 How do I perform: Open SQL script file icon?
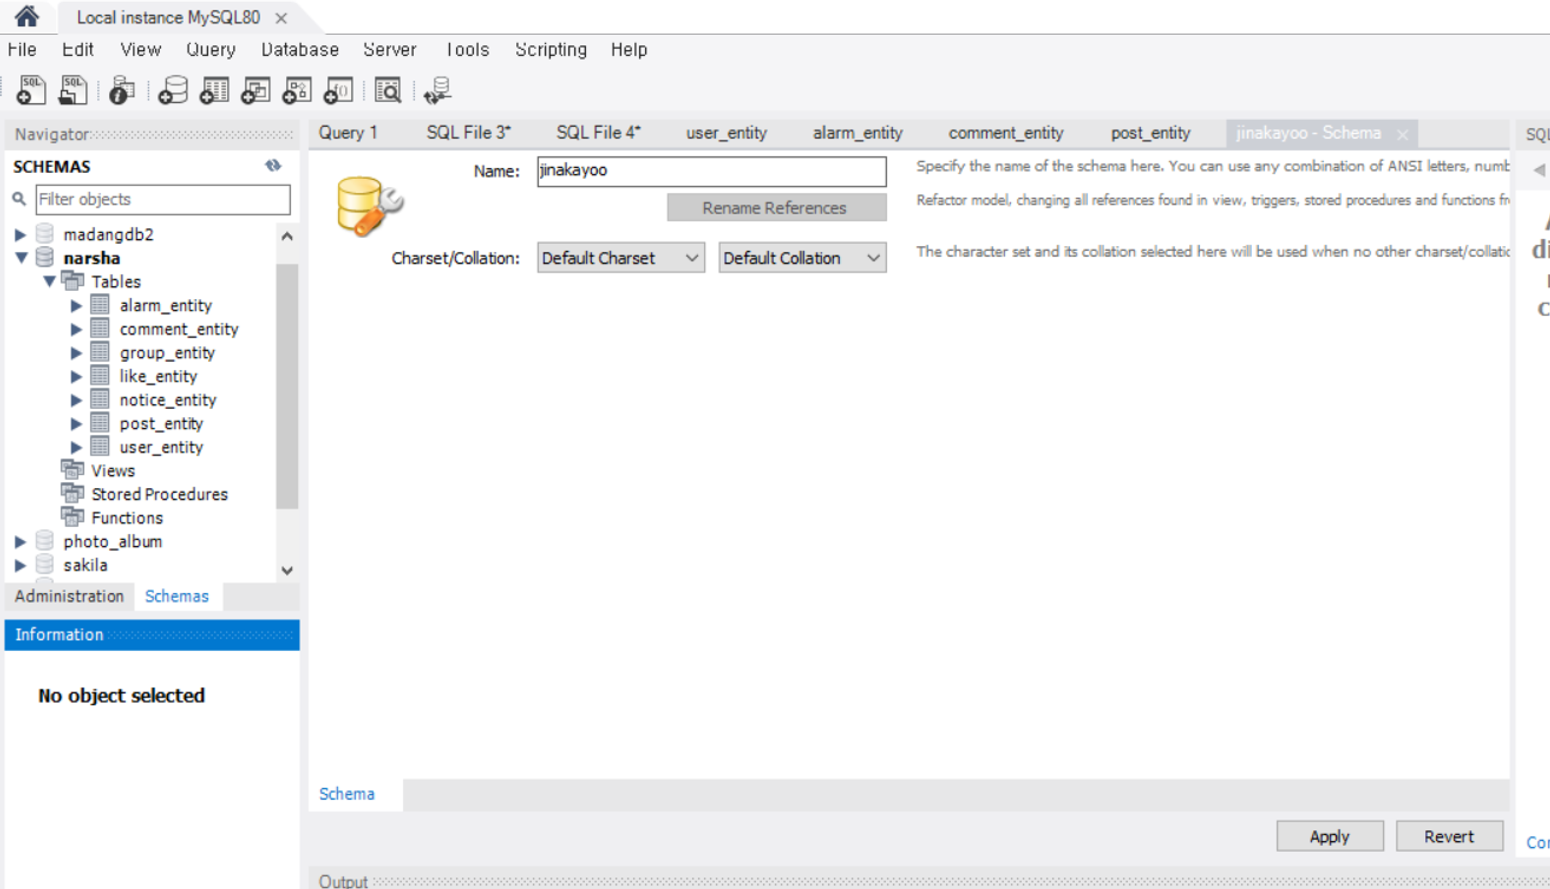pyautogui.click(x=72, y=90)
